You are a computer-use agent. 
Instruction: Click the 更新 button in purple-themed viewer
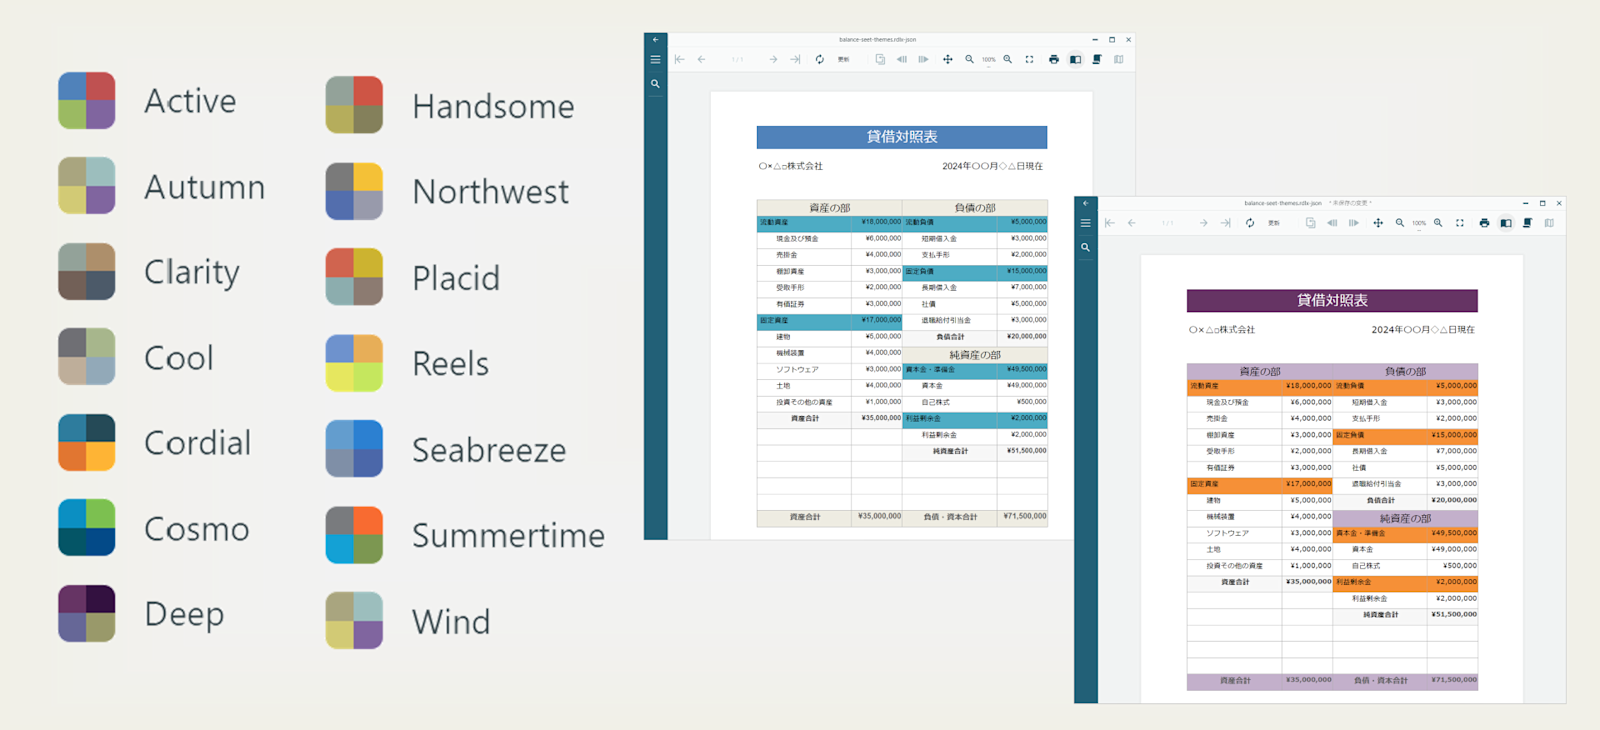coord(1274,223)
